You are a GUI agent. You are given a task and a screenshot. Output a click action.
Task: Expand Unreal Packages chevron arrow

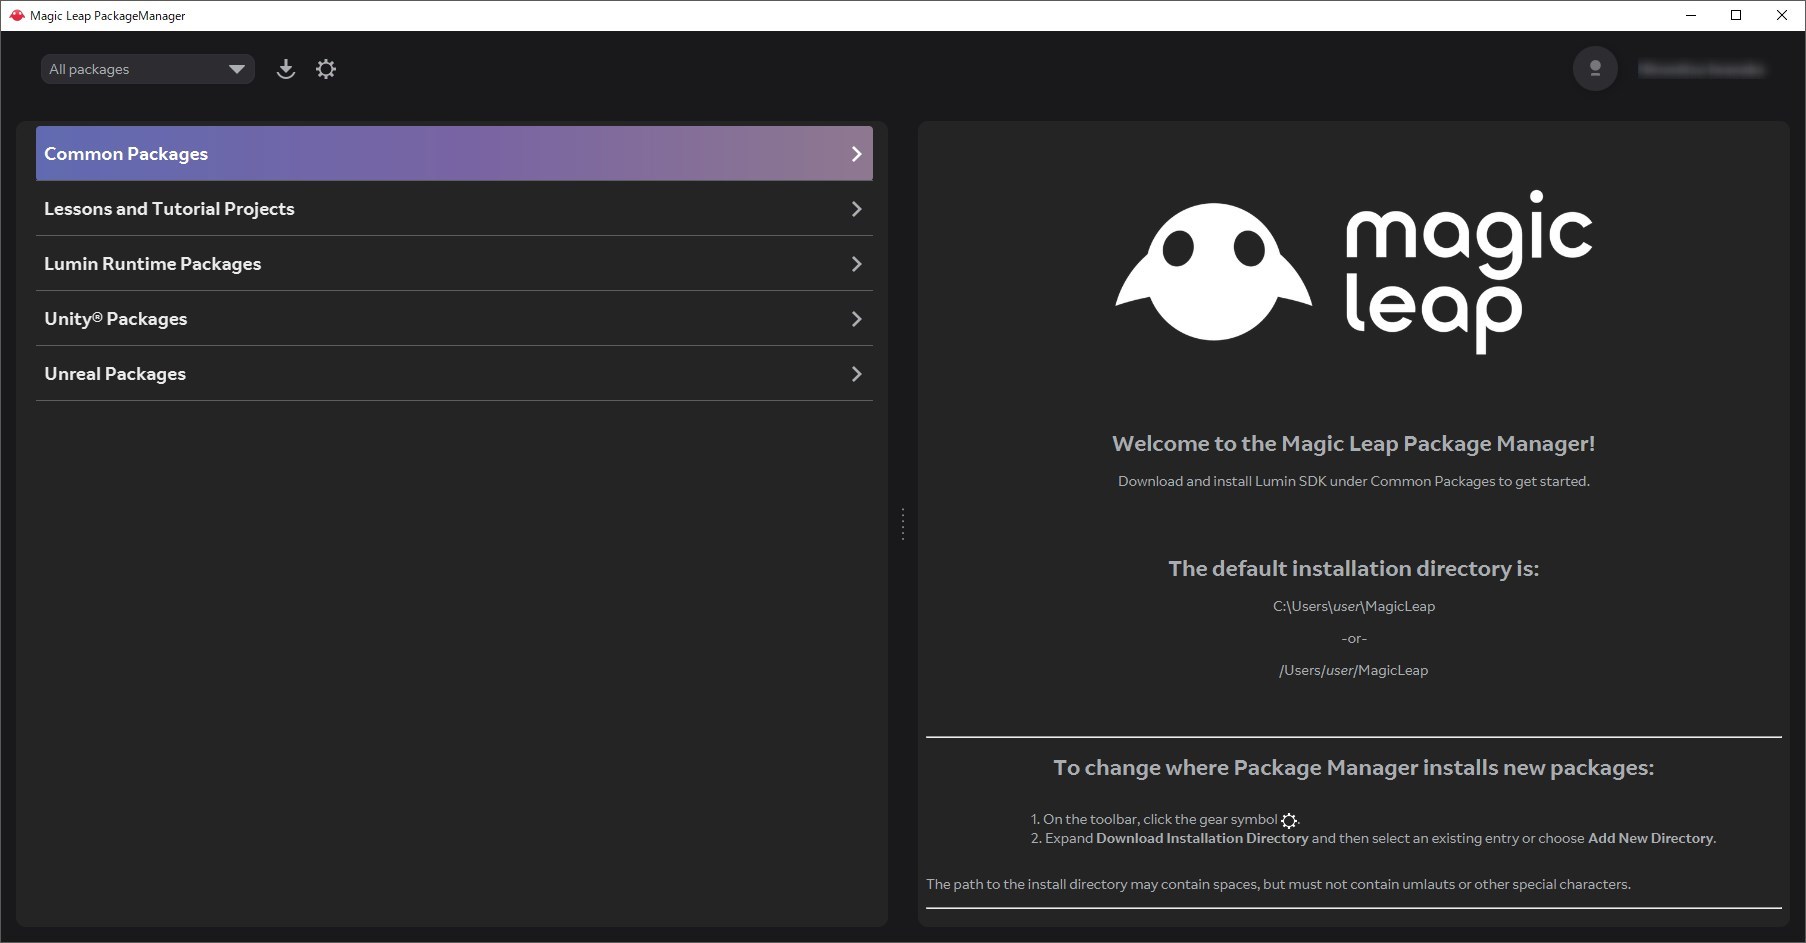856,374
